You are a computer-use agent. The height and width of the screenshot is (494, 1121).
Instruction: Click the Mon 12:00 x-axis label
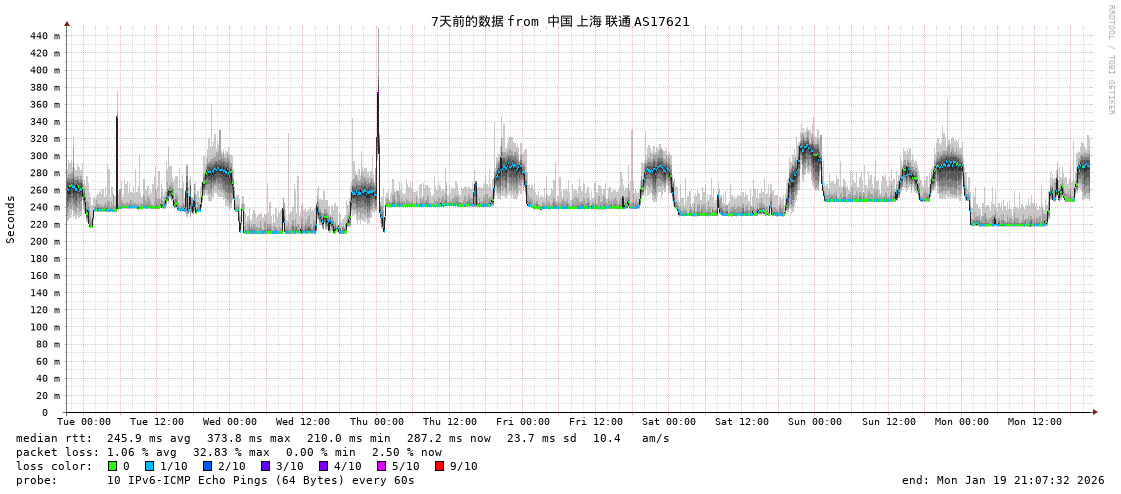(1034, 422)
